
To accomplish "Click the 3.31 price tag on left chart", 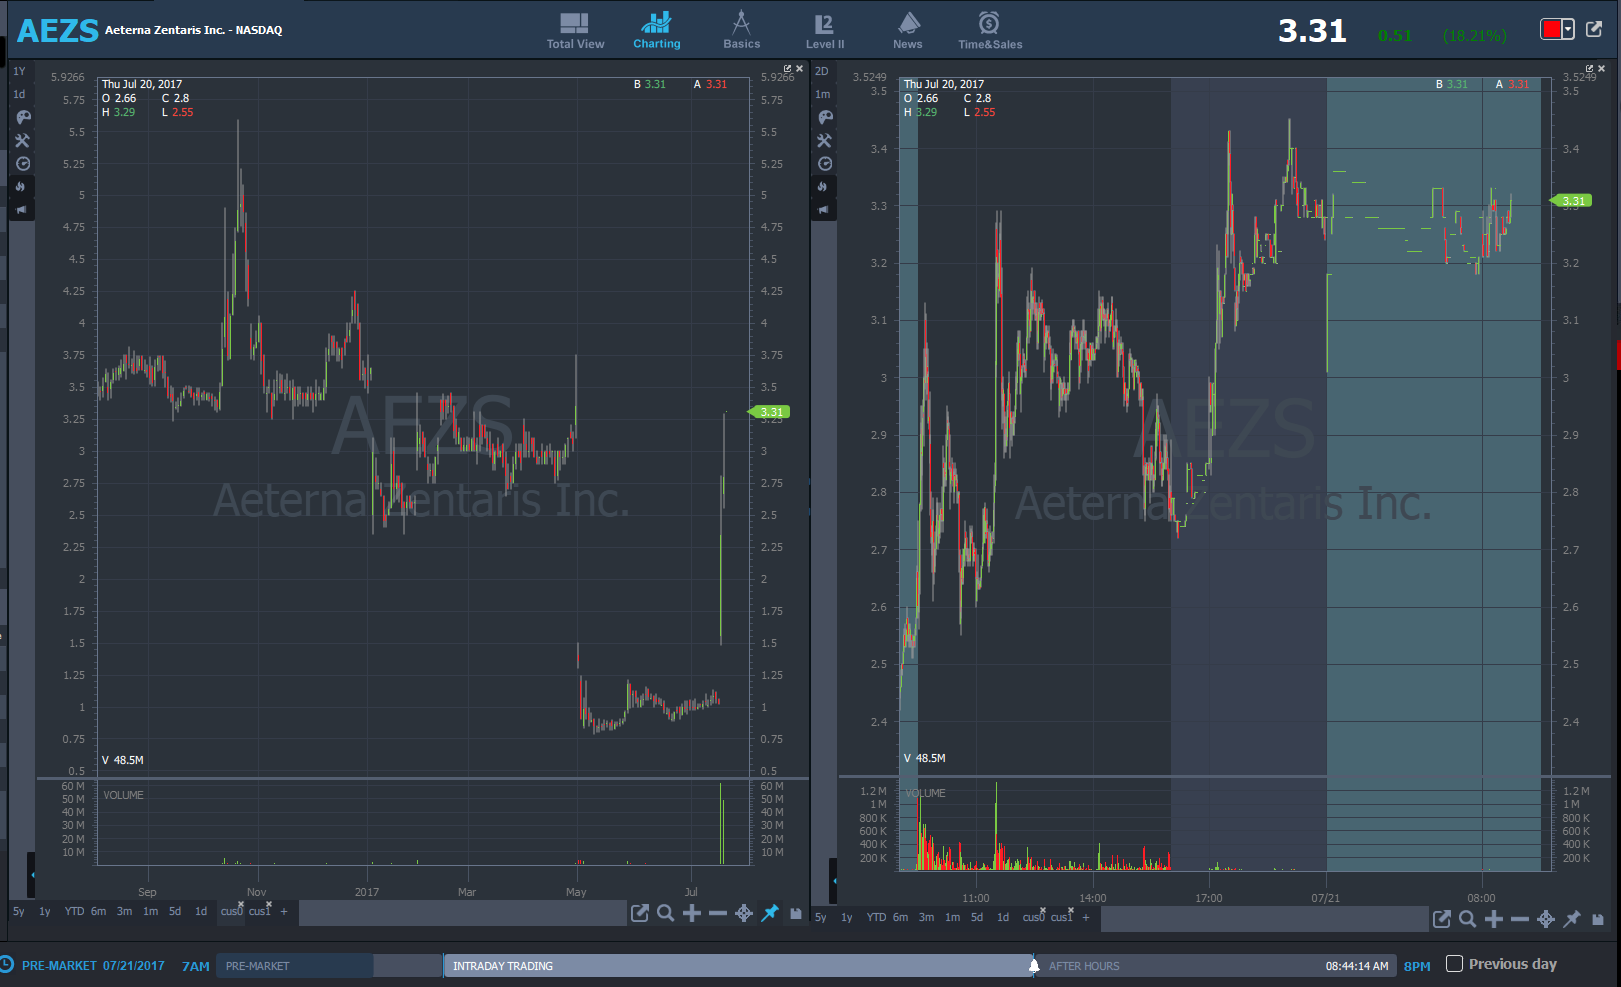I will coord(770,412).
